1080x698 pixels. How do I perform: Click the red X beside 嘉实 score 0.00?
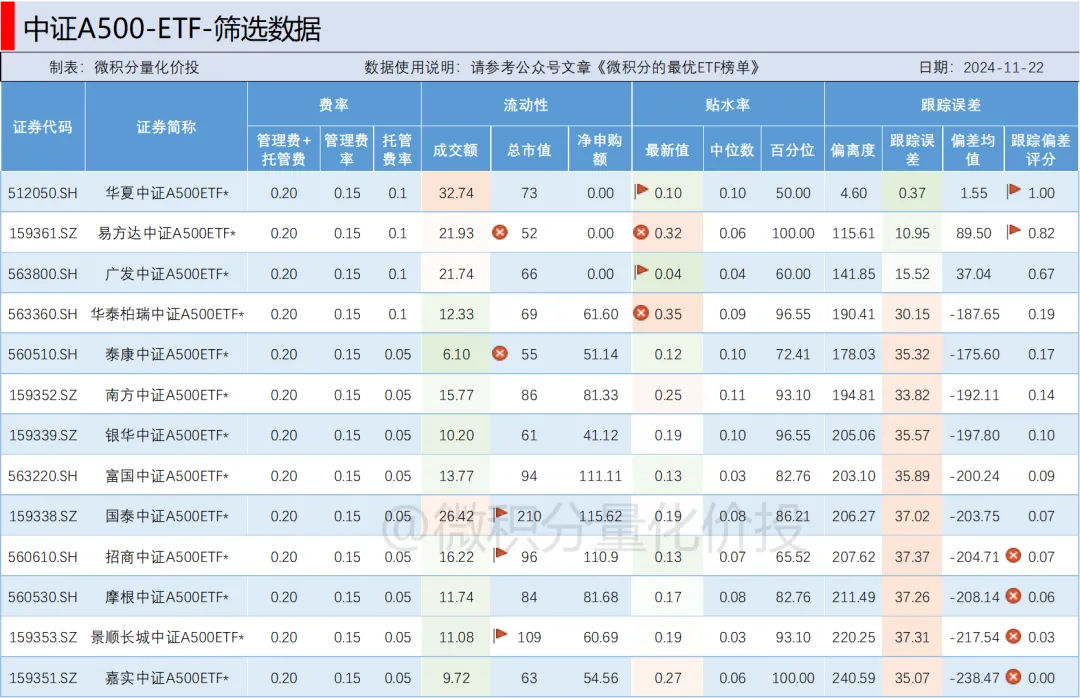point(1013,677)
